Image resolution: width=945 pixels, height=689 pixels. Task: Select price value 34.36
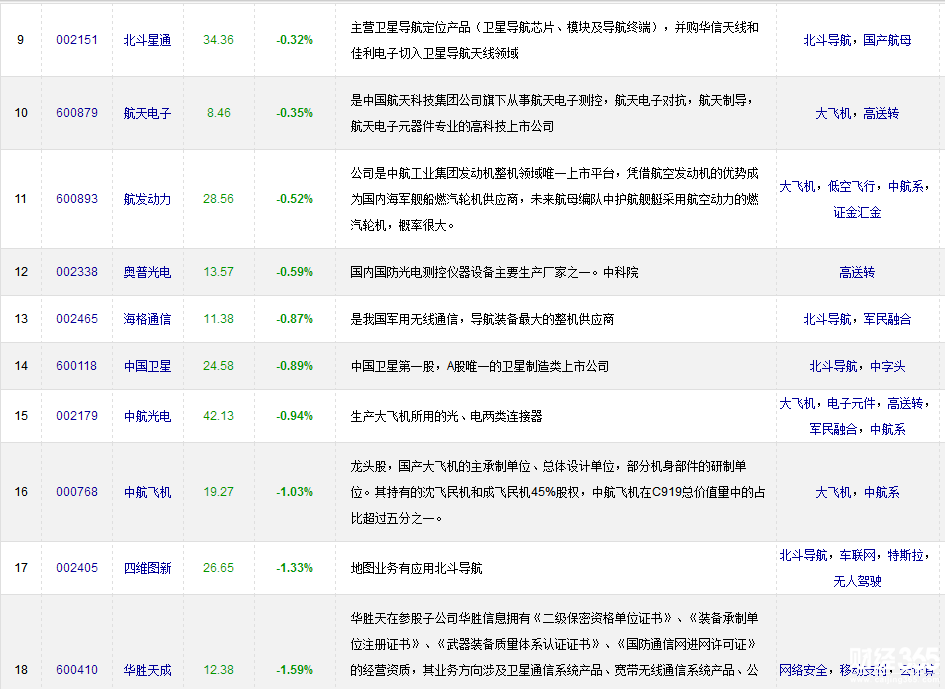[218, 40]
